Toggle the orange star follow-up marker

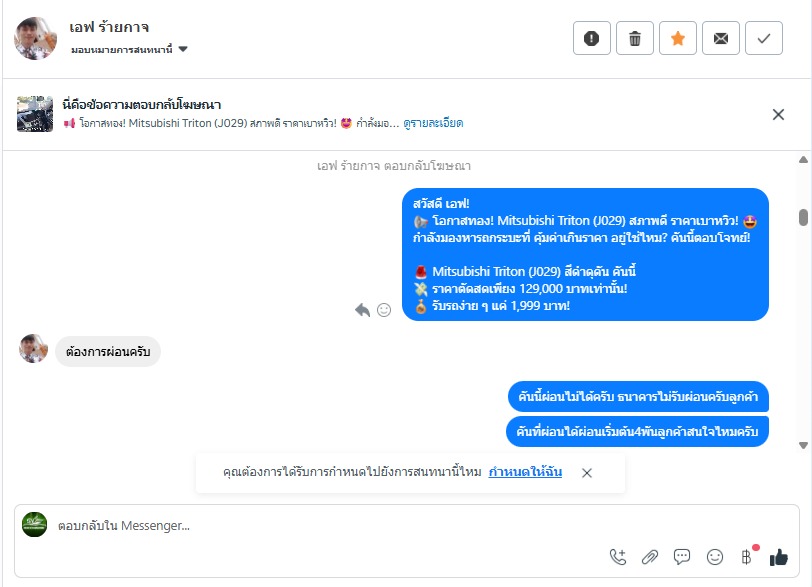click(x=677, y=38)
